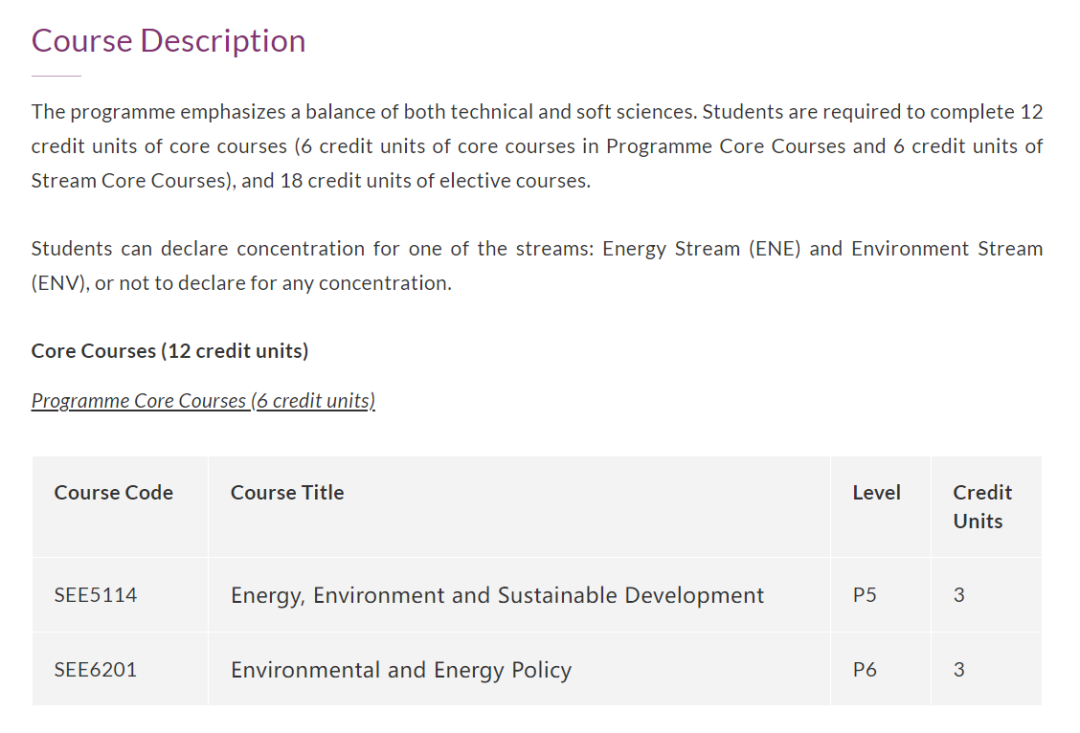Screen dimensions: 1080x733
Task: Click the Credit Units column header
Action: 982,506
